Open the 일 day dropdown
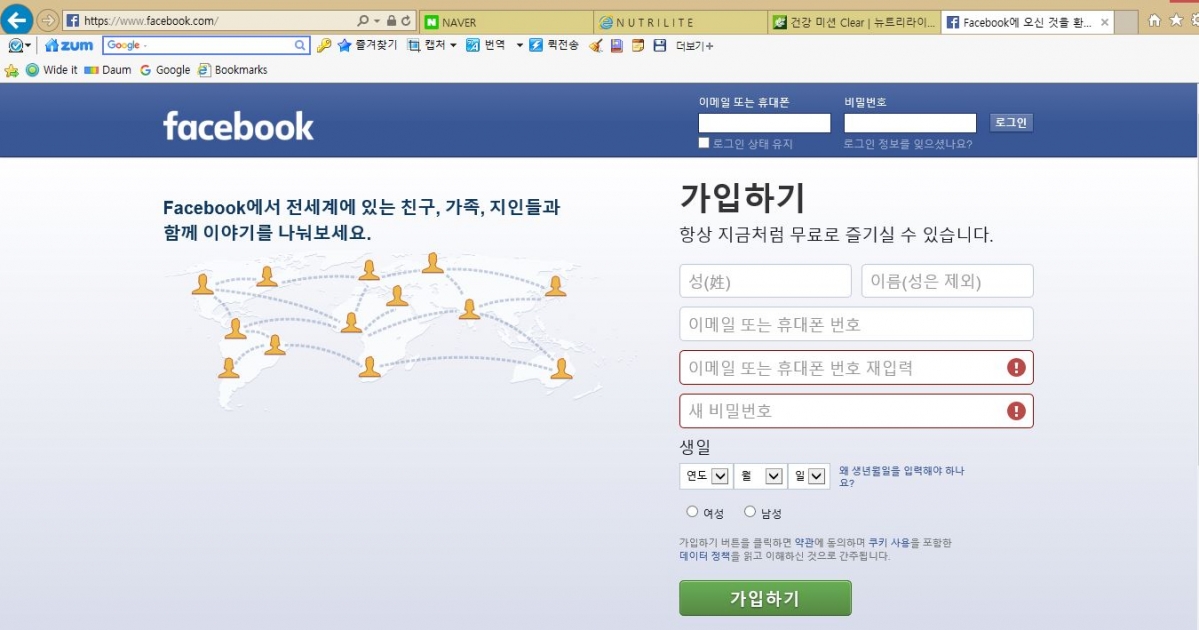Image resolution: width=1199 pixels, height=630 pixels. tap(809, 476)
